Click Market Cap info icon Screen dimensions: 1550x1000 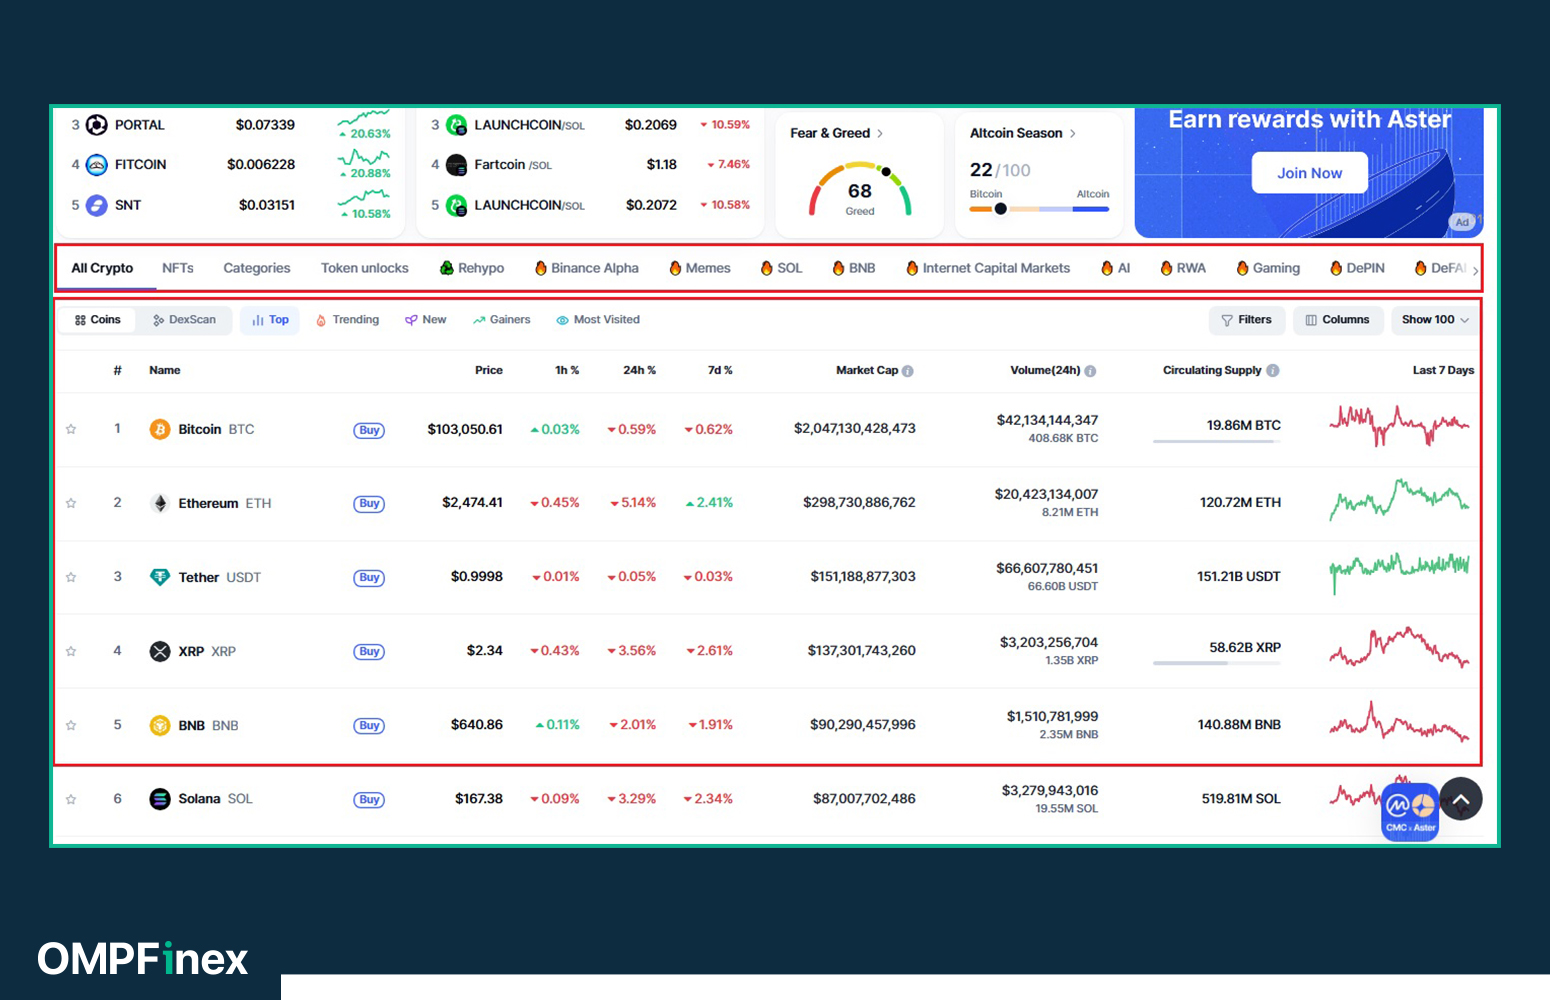point(908,371)
